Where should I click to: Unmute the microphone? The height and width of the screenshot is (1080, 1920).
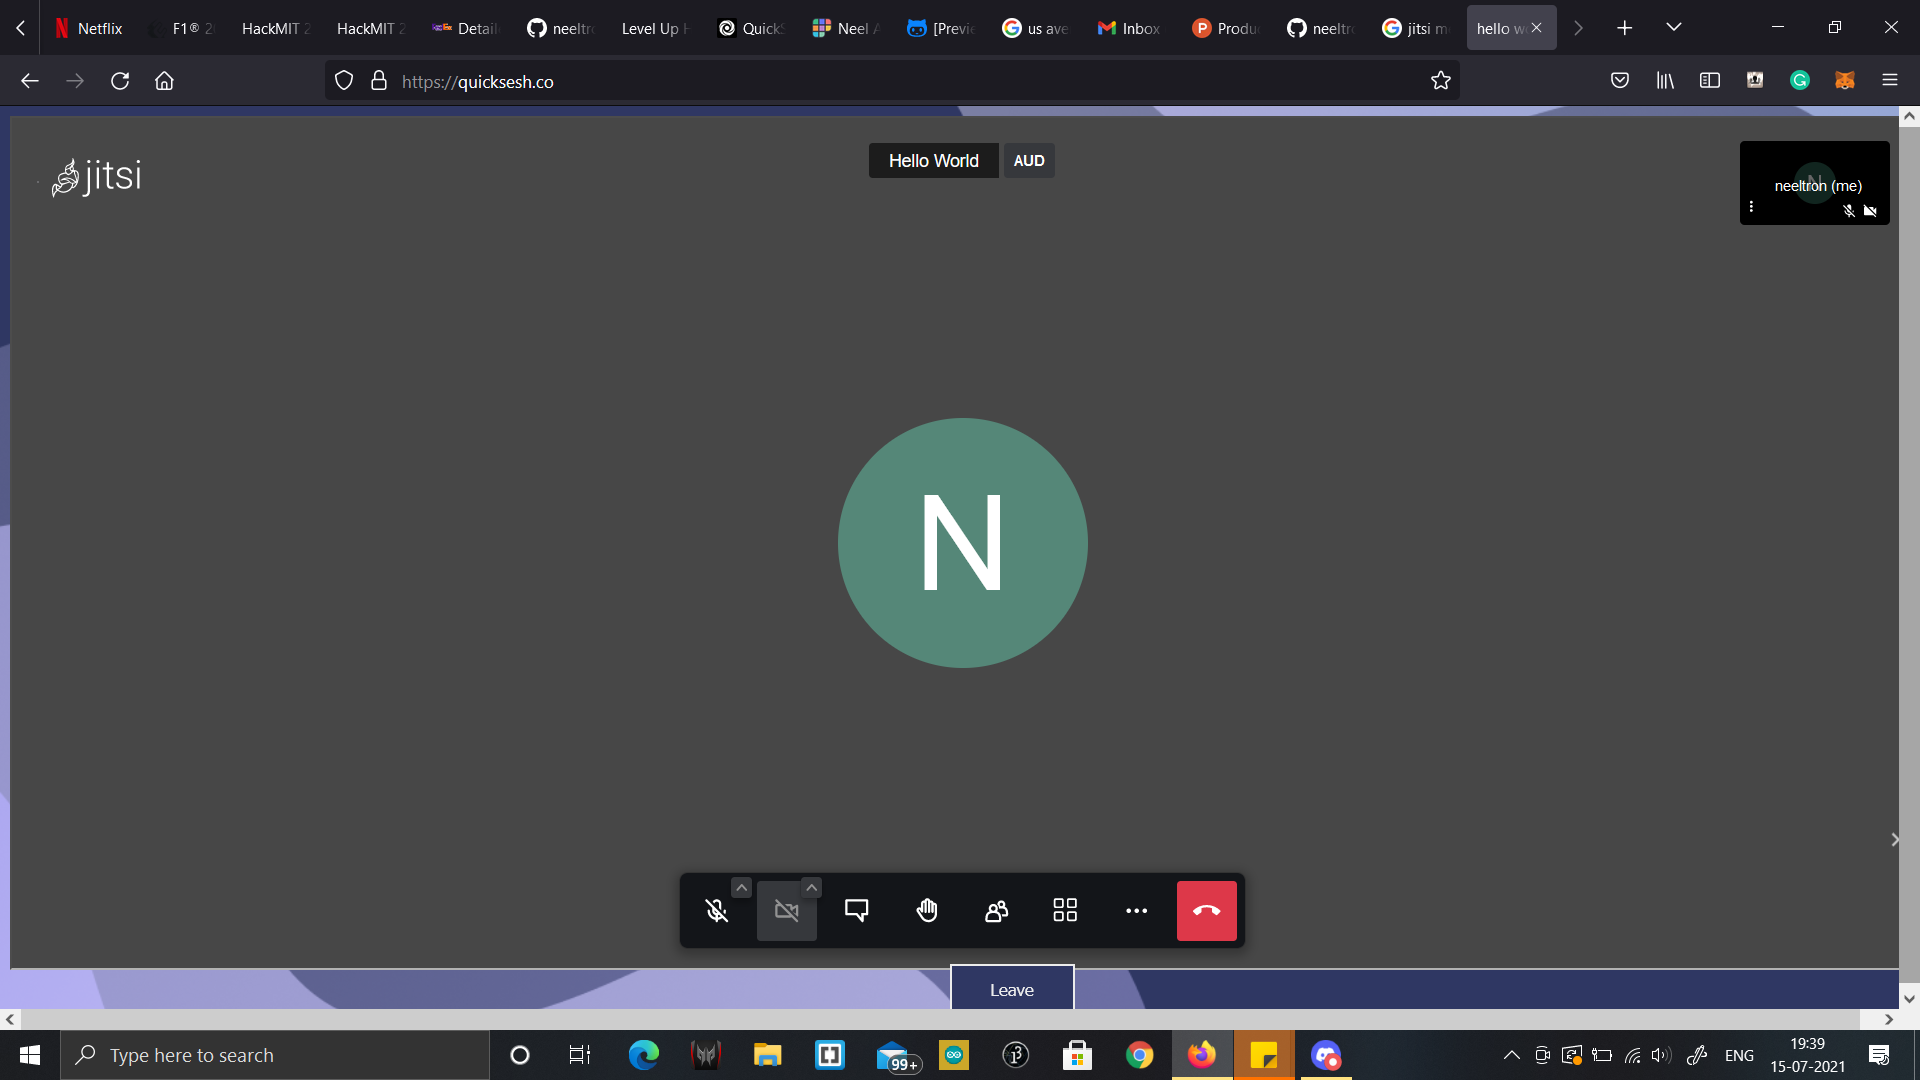point(716,911)
